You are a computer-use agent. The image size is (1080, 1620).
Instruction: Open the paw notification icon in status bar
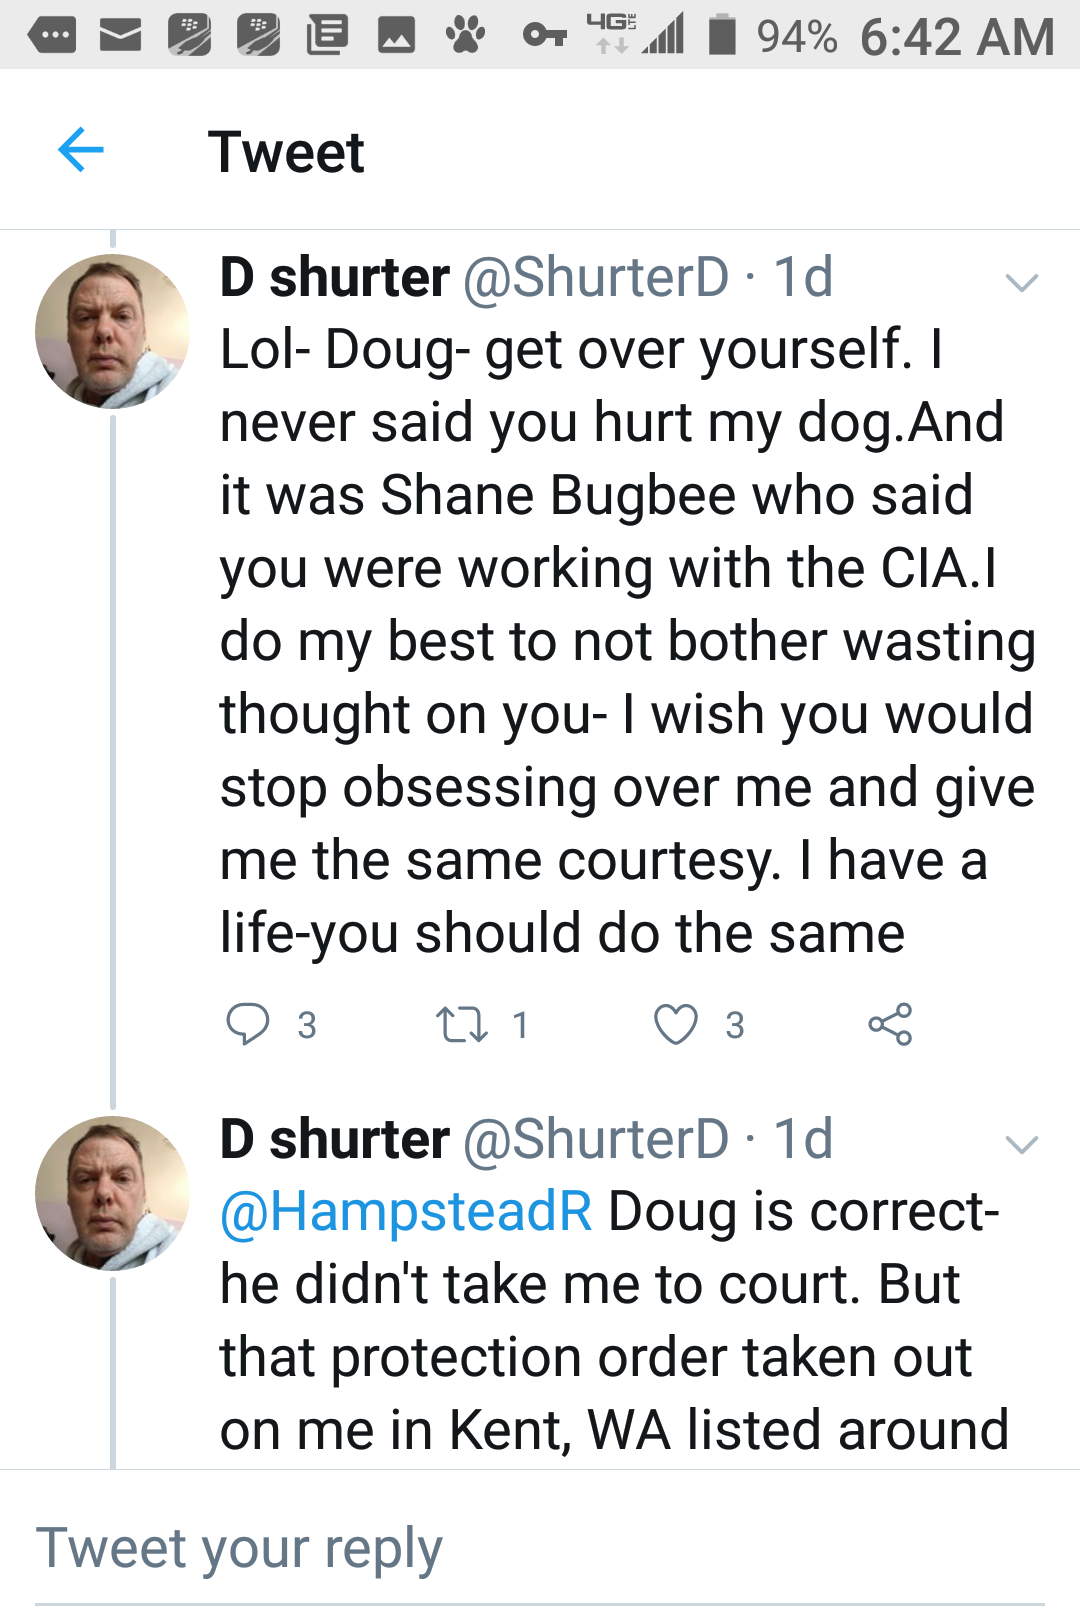(465, 36)
